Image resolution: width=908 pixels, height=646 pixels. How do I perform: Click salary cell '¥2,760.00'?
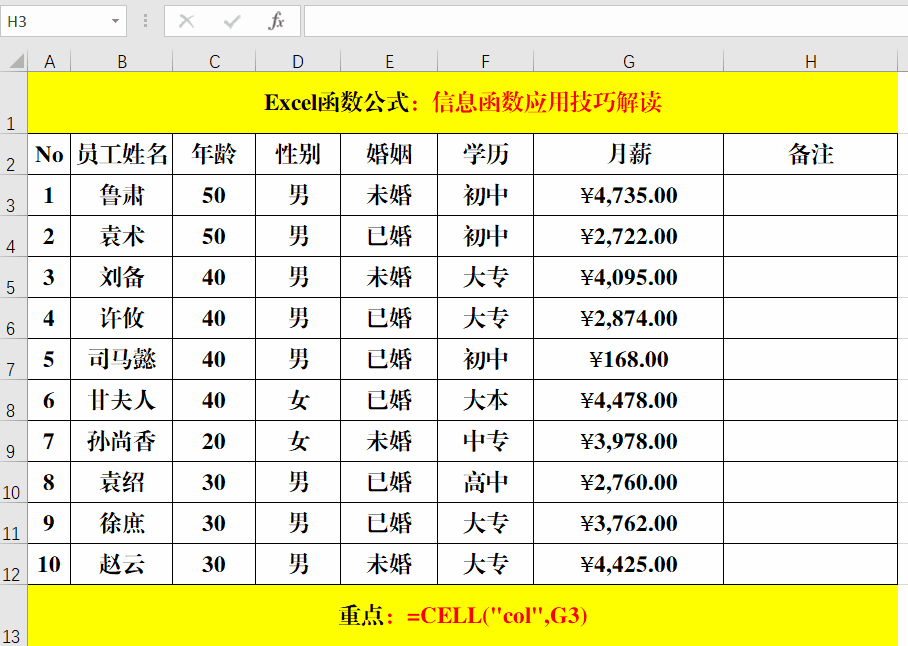tap(629, 482)
